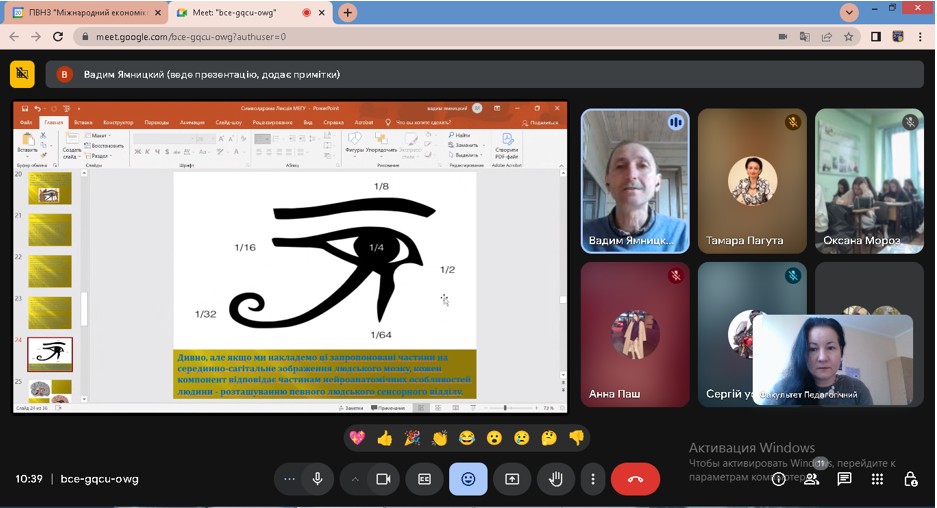This screenshot has width=937, height=508.
Task: Expand video settings arrow beside camera button
Action: (x=355, y=479)
